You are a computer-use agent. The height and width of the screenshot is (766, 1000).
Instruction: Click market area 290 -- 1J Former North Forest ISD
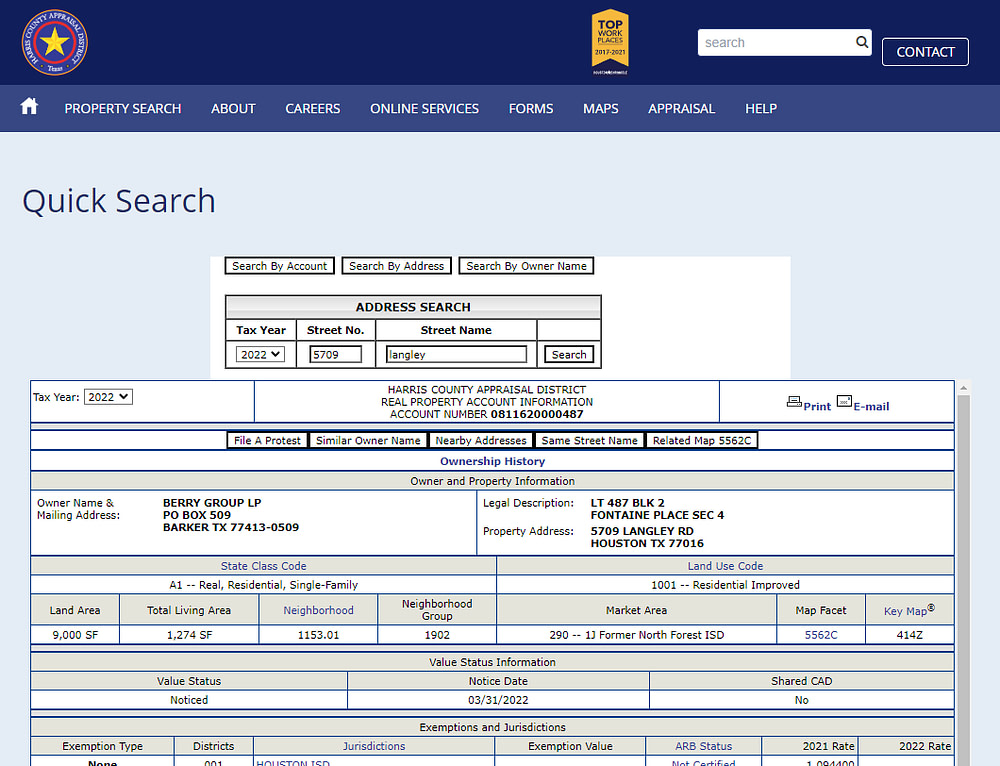click(636, 635)
